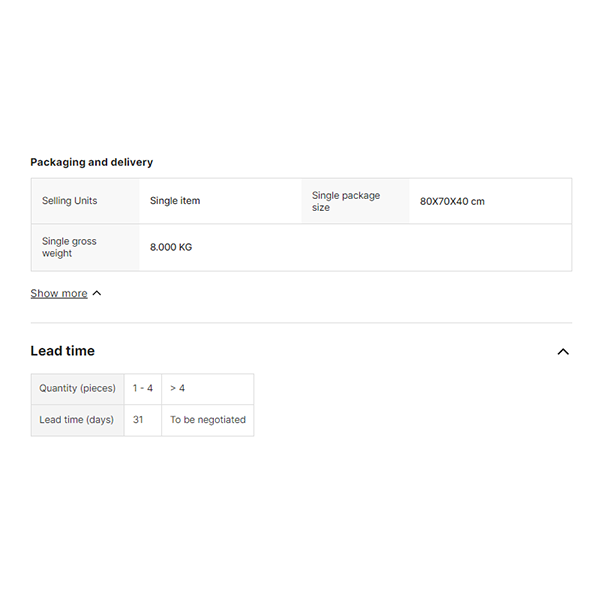Click the Show more link
This screenshot has width=600, height=600.
[x=59, y=294]
